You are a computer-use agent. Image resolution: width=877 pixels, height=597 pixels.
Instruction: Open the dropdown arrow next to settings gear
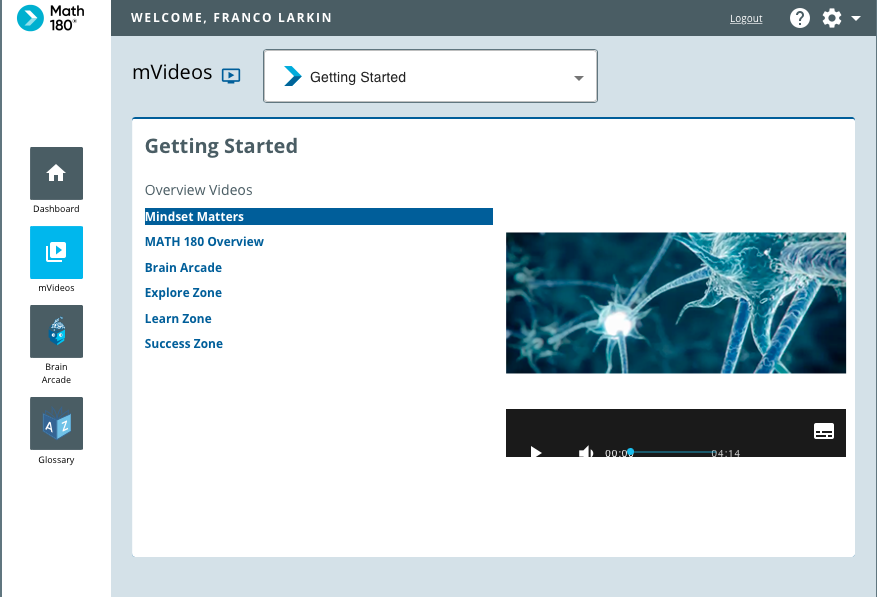[x=856, y=18]
